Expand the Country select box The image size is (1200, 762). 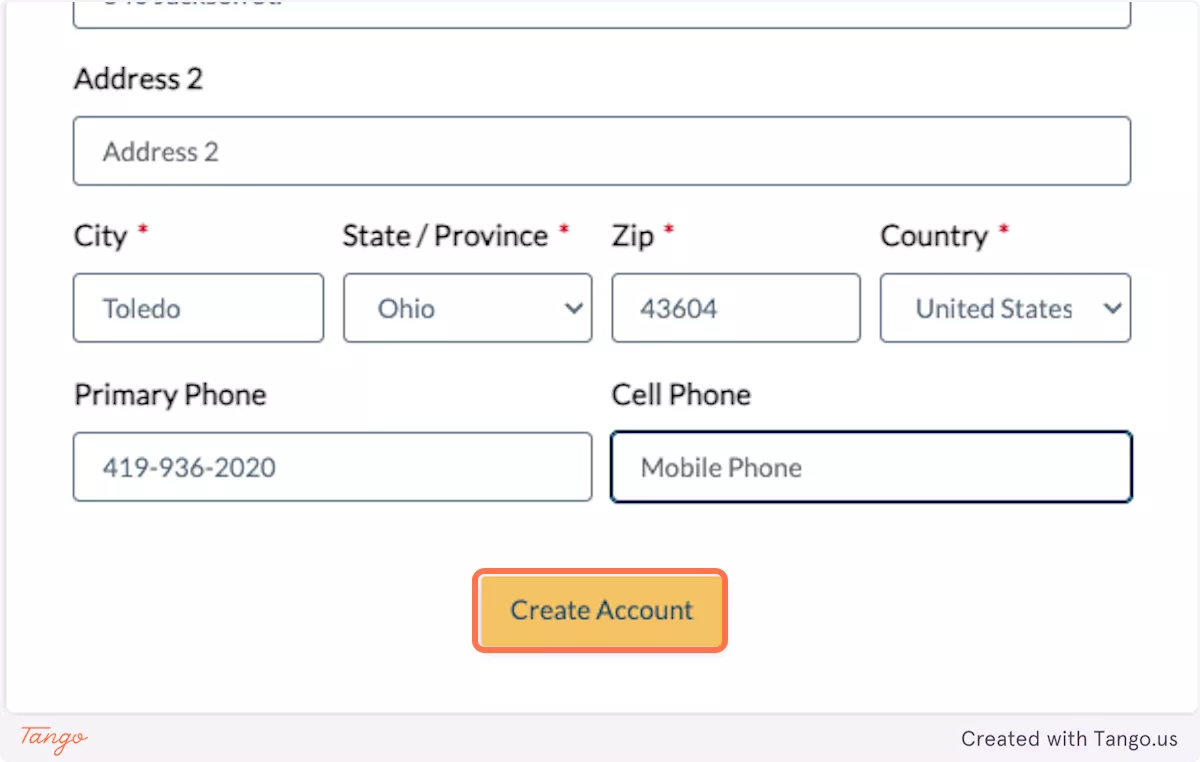[1004, 308]
